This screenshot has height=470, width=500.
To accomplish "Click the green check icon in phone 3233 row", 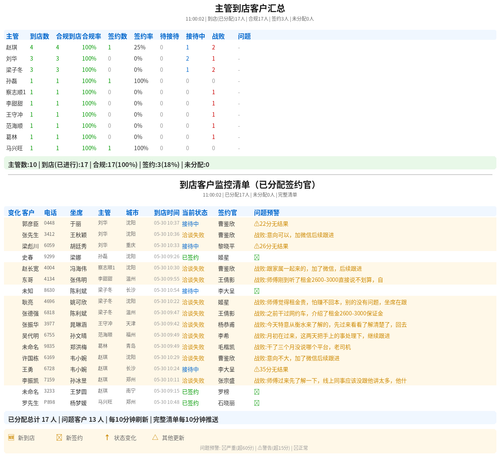I will [x=257, y=392].
